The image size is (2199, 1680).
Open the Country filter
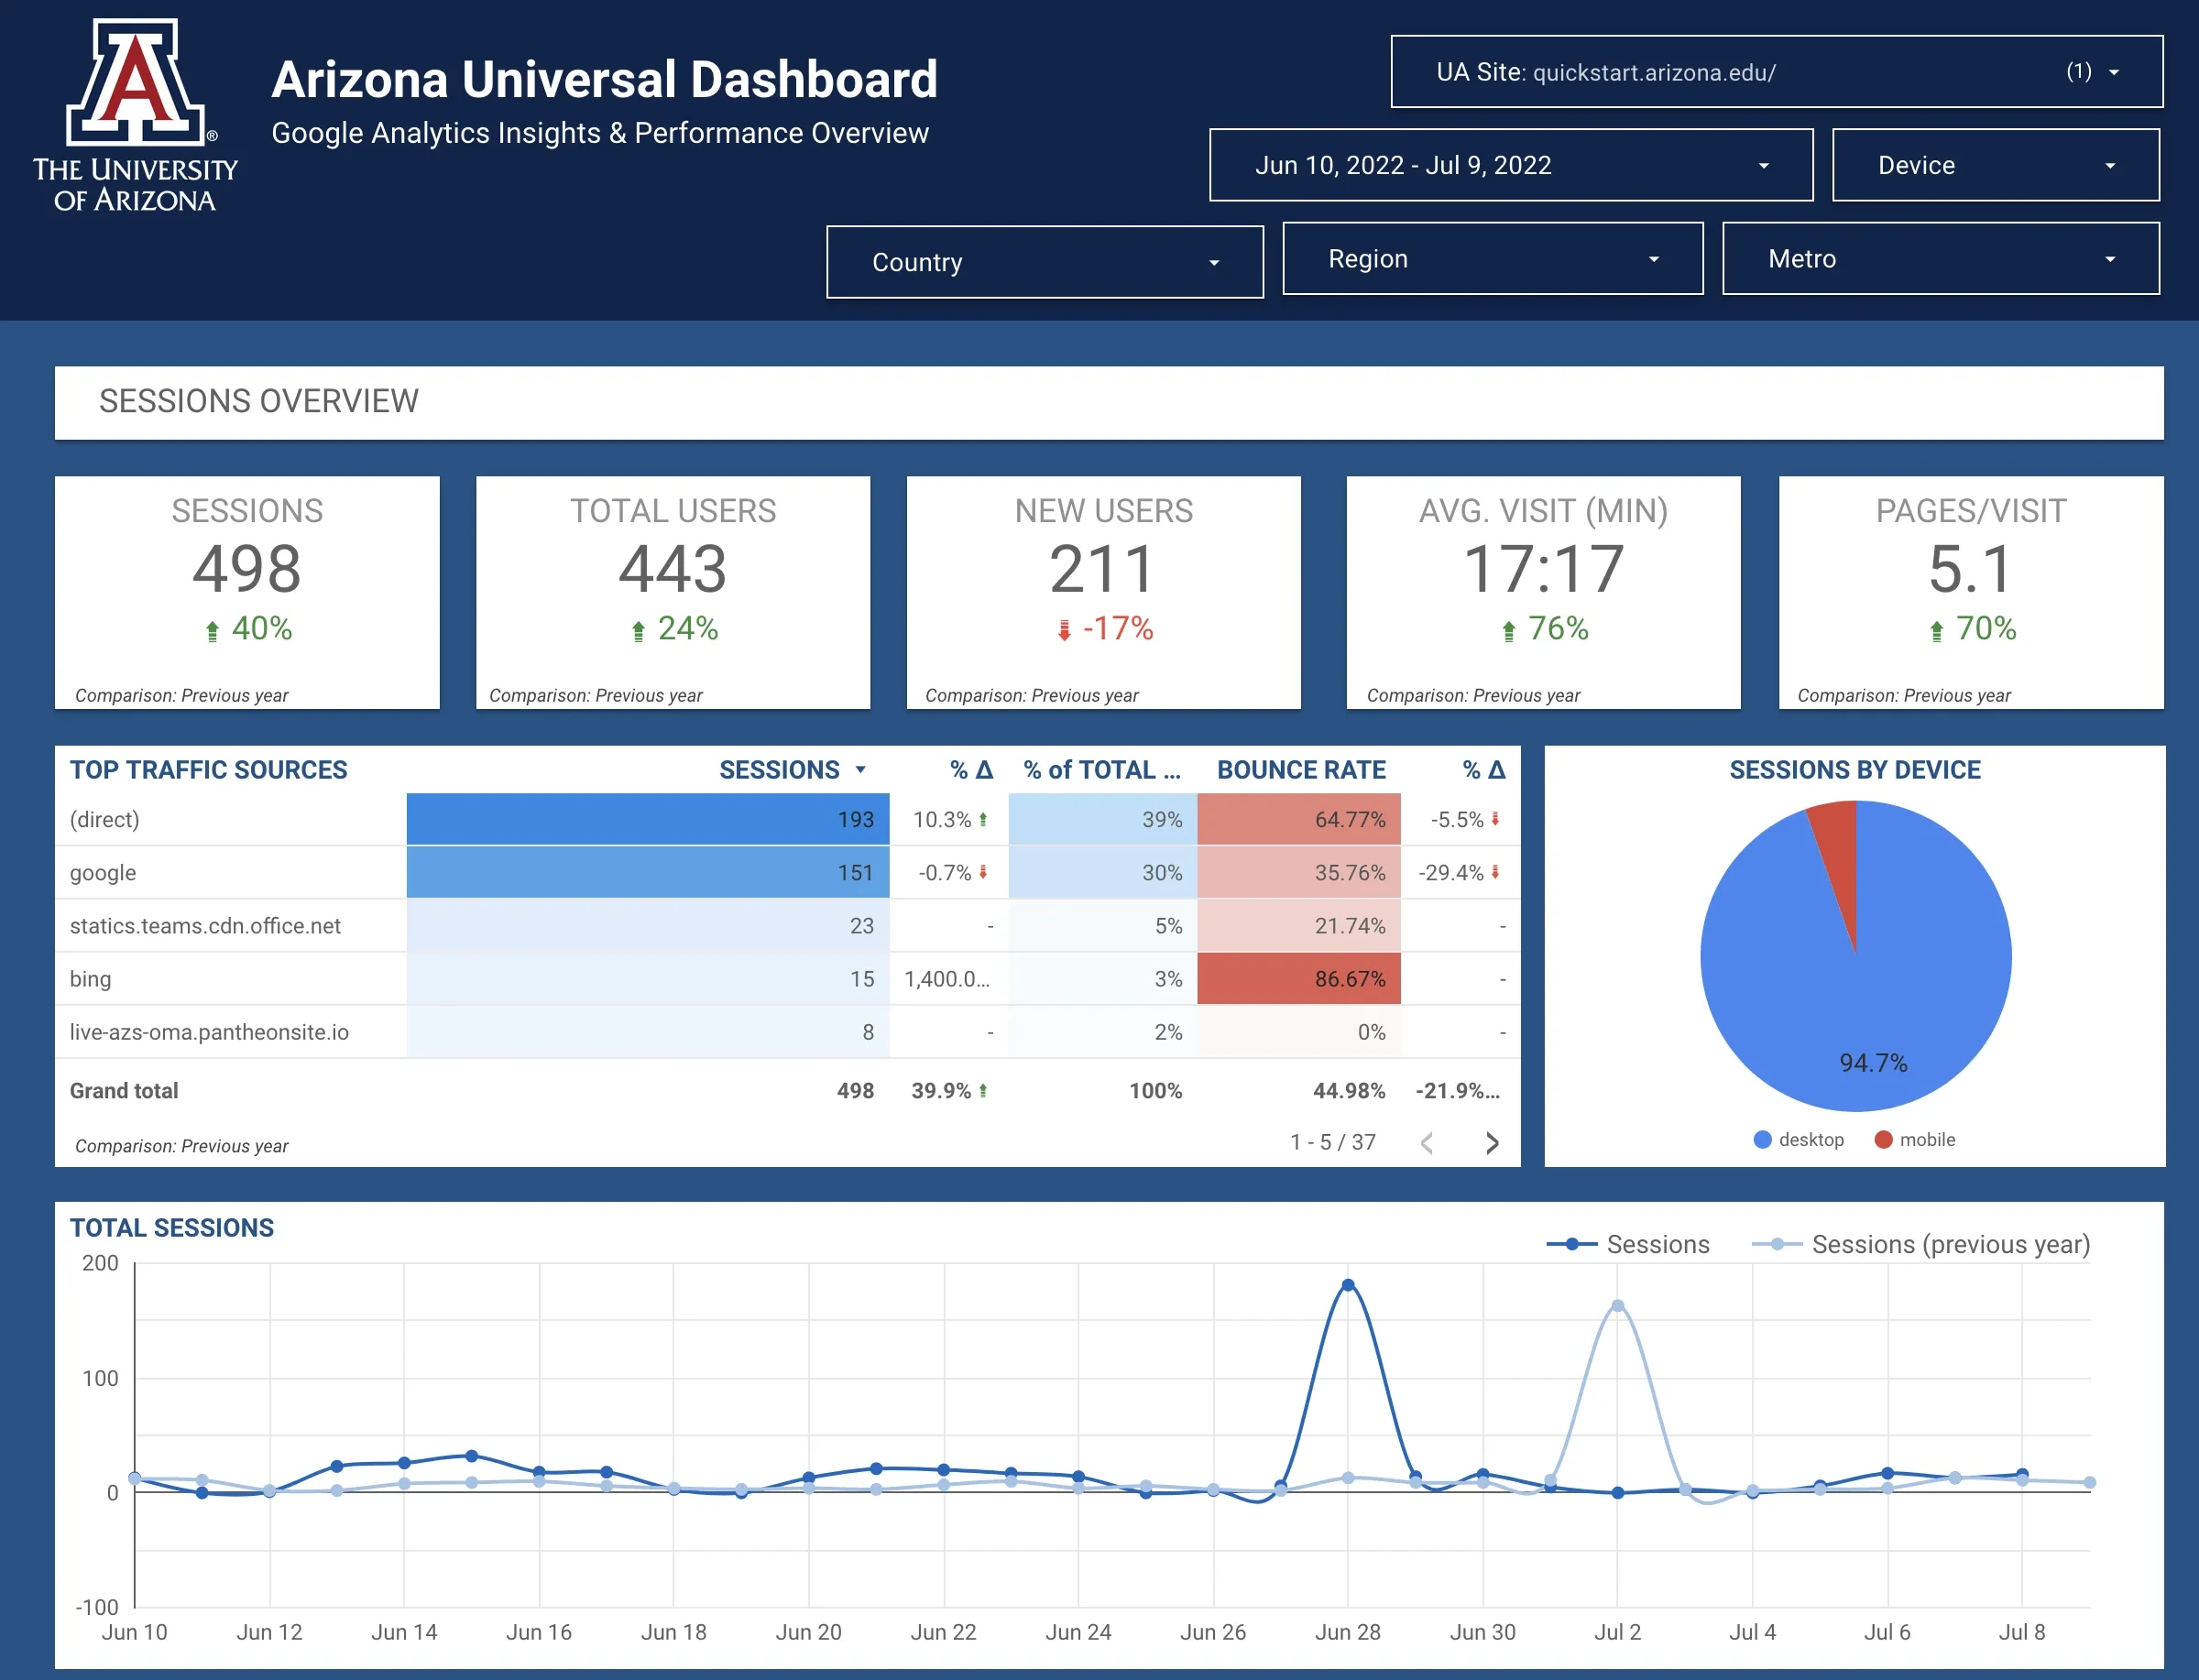(1044, 262)
